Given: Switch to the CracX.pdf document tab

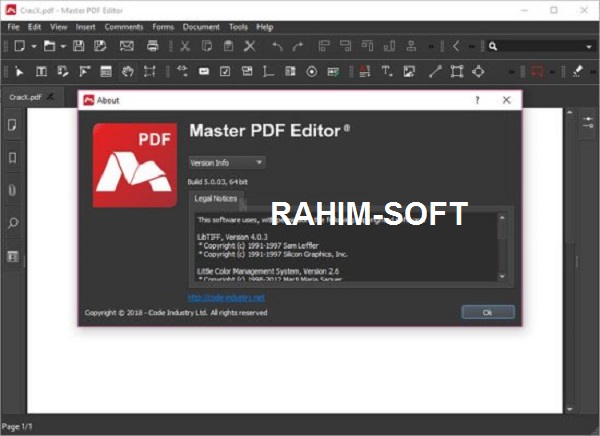Looking at the screenshot, I should coord(25,97).
